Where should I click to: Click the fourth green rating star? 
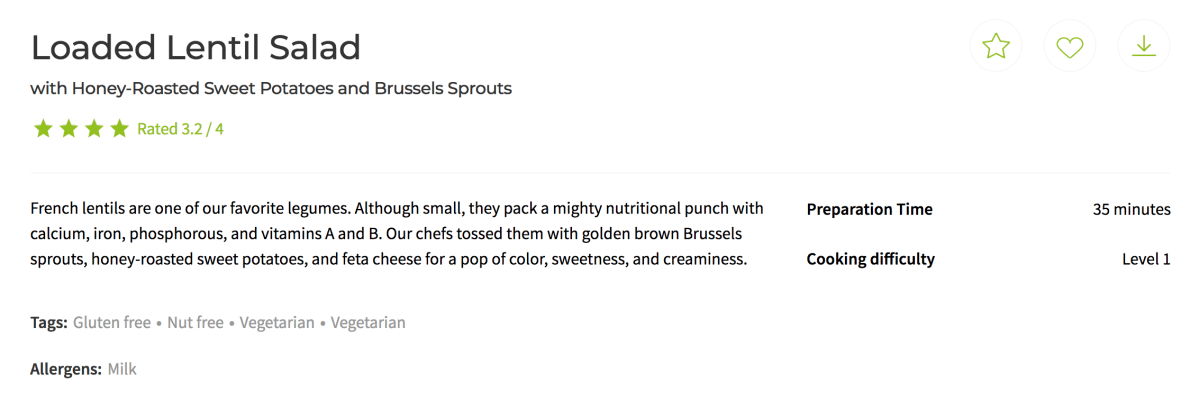(x=119, y=129)
